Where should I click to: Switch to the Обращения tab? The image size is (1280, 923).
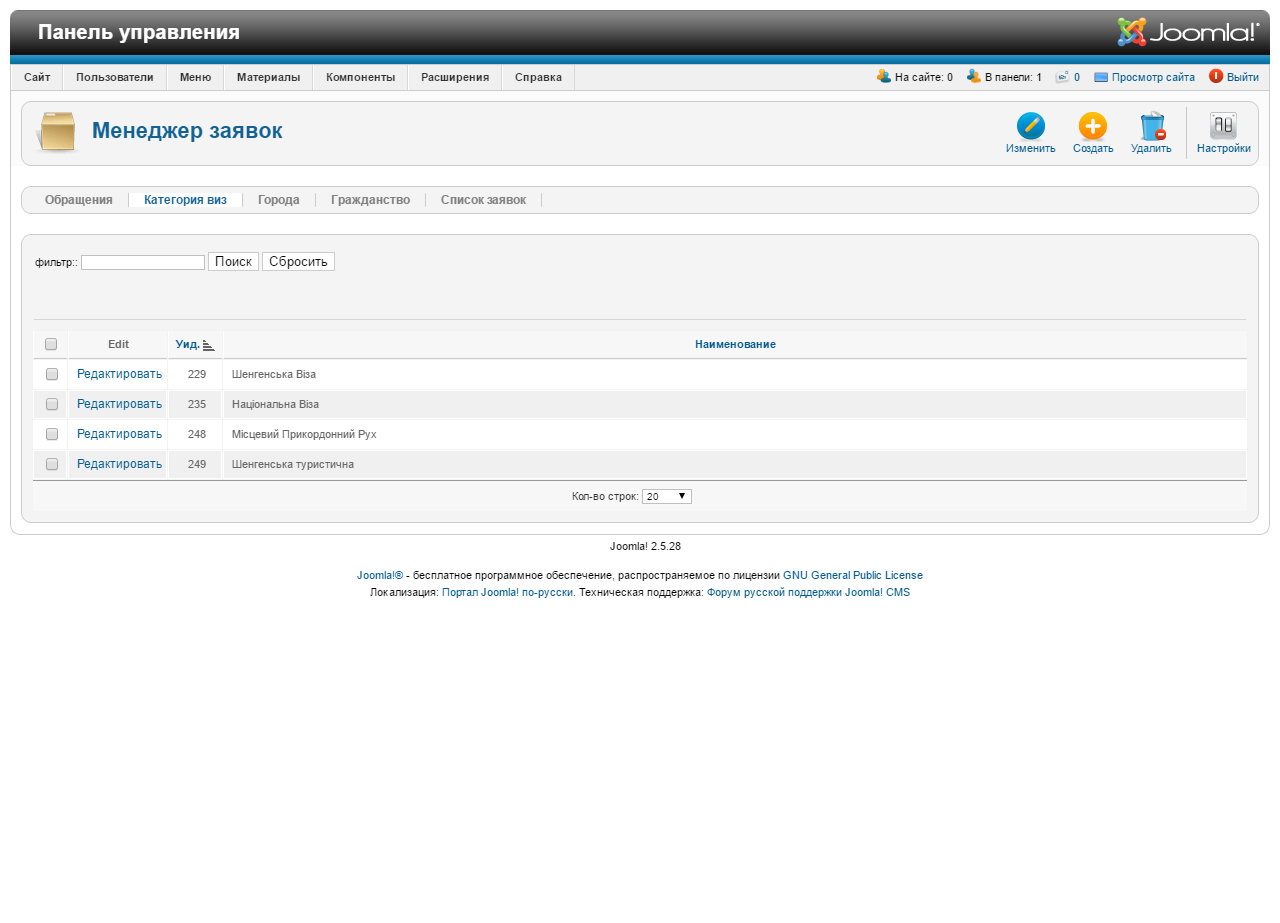[x=79, y=200]
